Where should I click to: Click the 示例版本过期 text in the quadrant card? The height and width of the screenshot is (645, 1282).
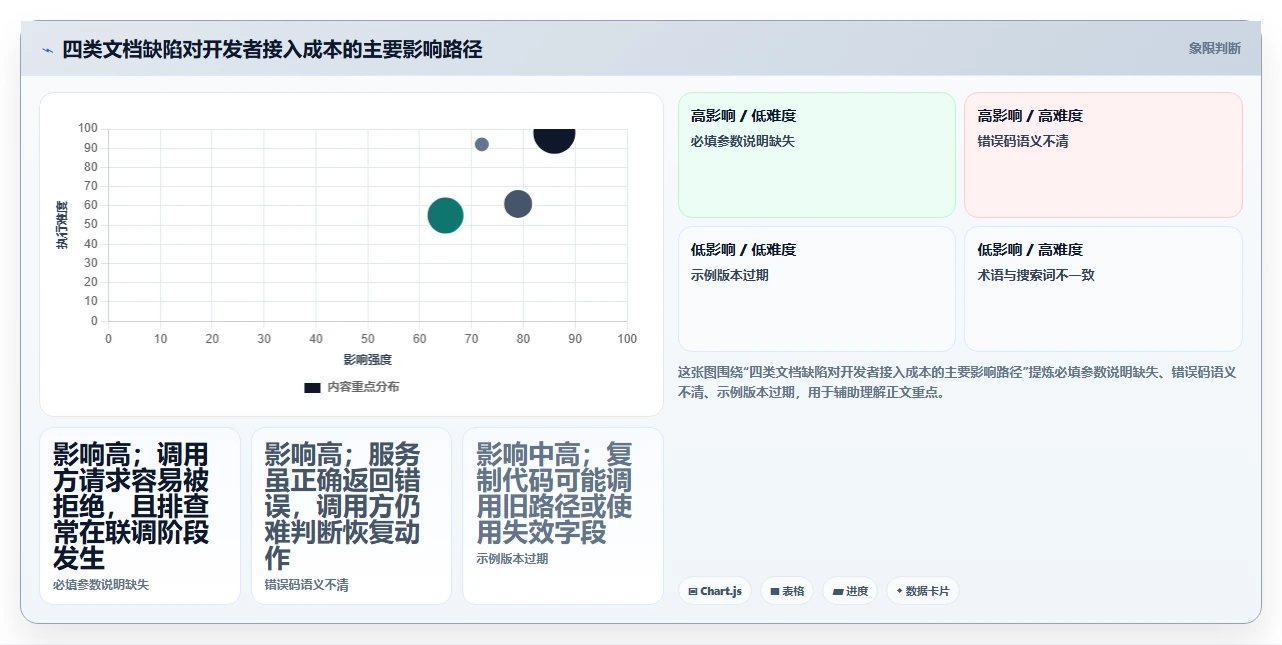tap(730, 275)
